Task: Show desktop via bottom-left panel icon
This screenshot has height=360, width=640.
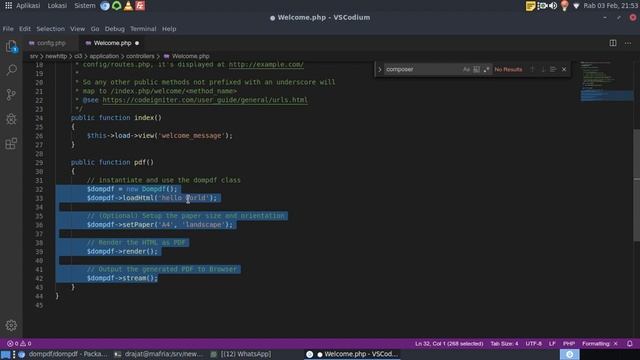Action: tap(5, 354)
